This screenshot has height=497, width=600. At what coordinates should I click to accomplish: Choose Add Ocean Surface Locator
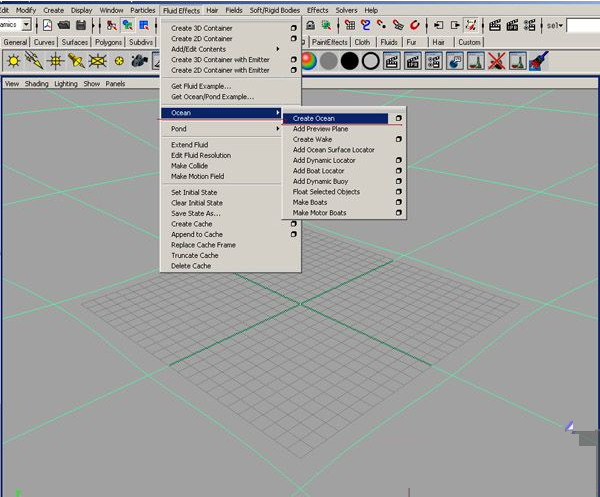click(334, 150)
